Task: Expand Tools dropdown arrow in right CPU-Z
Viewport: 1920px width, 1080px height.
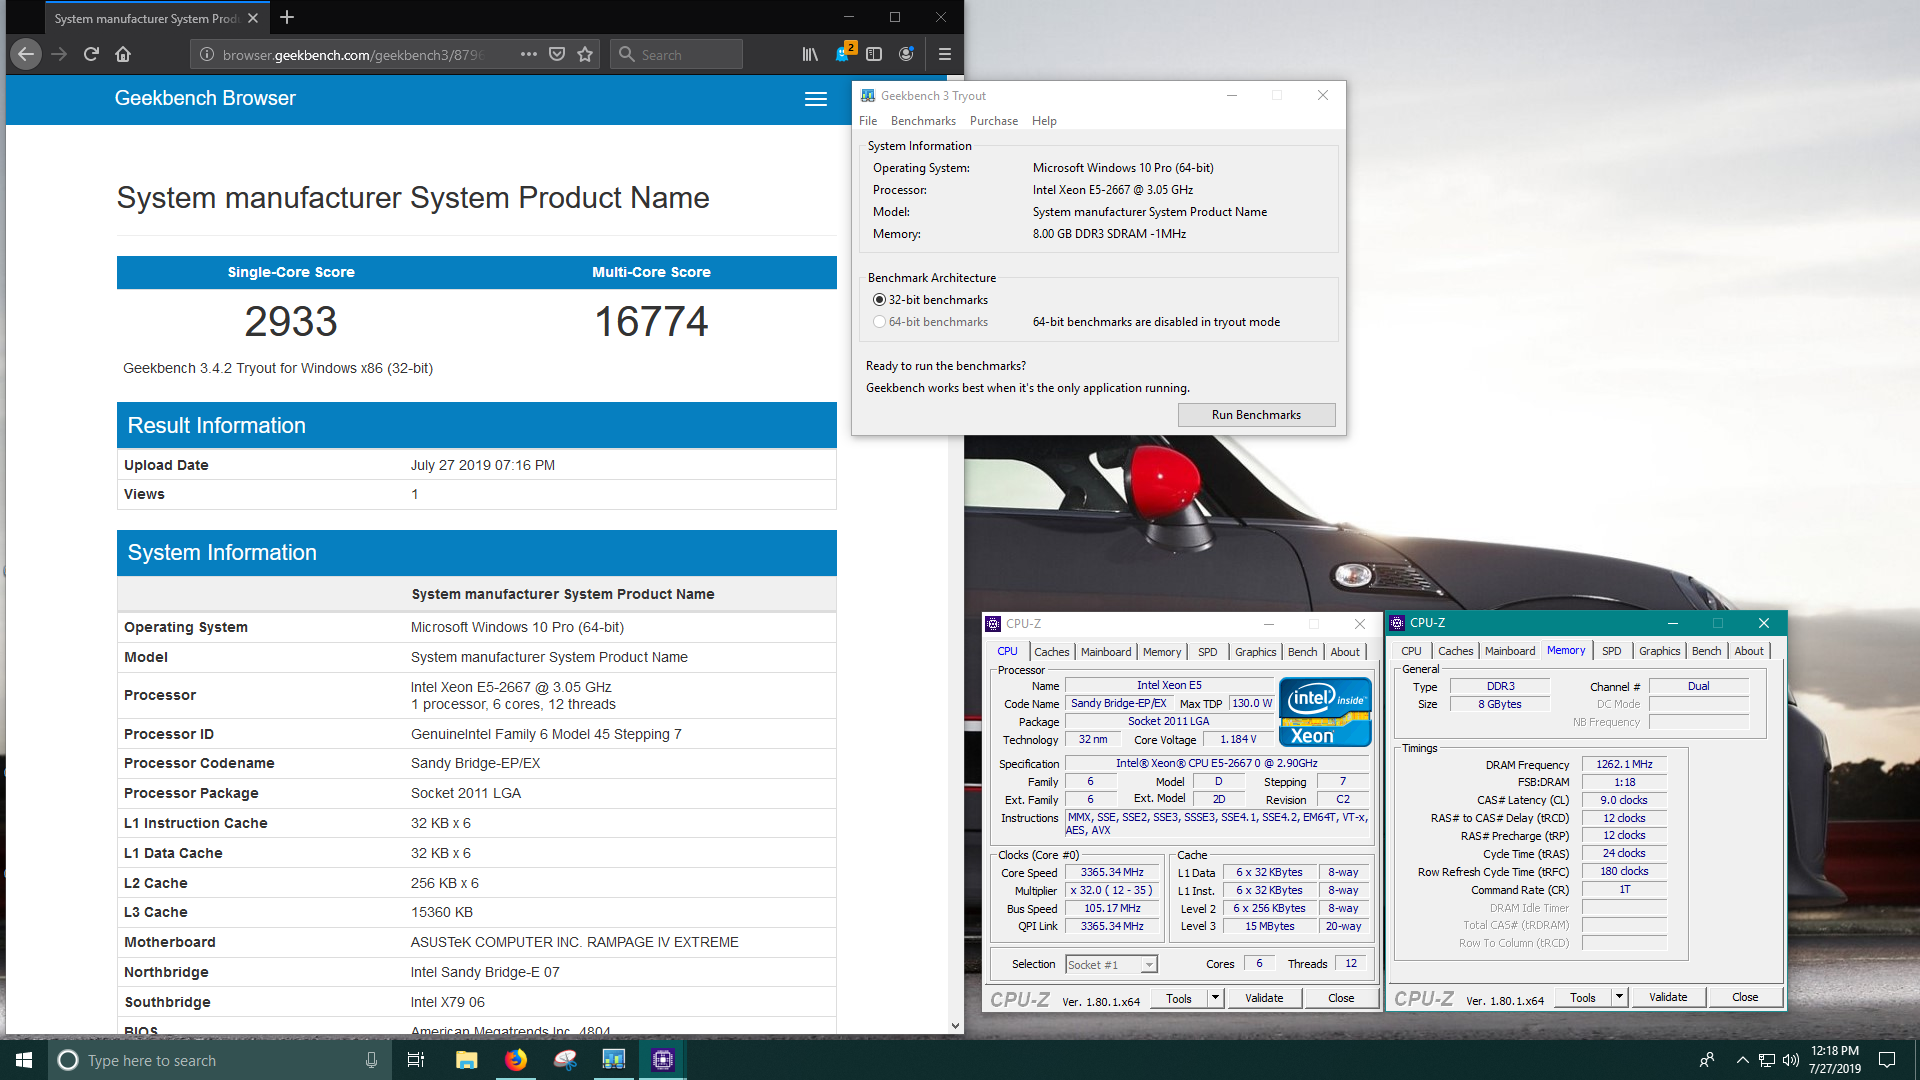Action: (x=1619, y=997)
